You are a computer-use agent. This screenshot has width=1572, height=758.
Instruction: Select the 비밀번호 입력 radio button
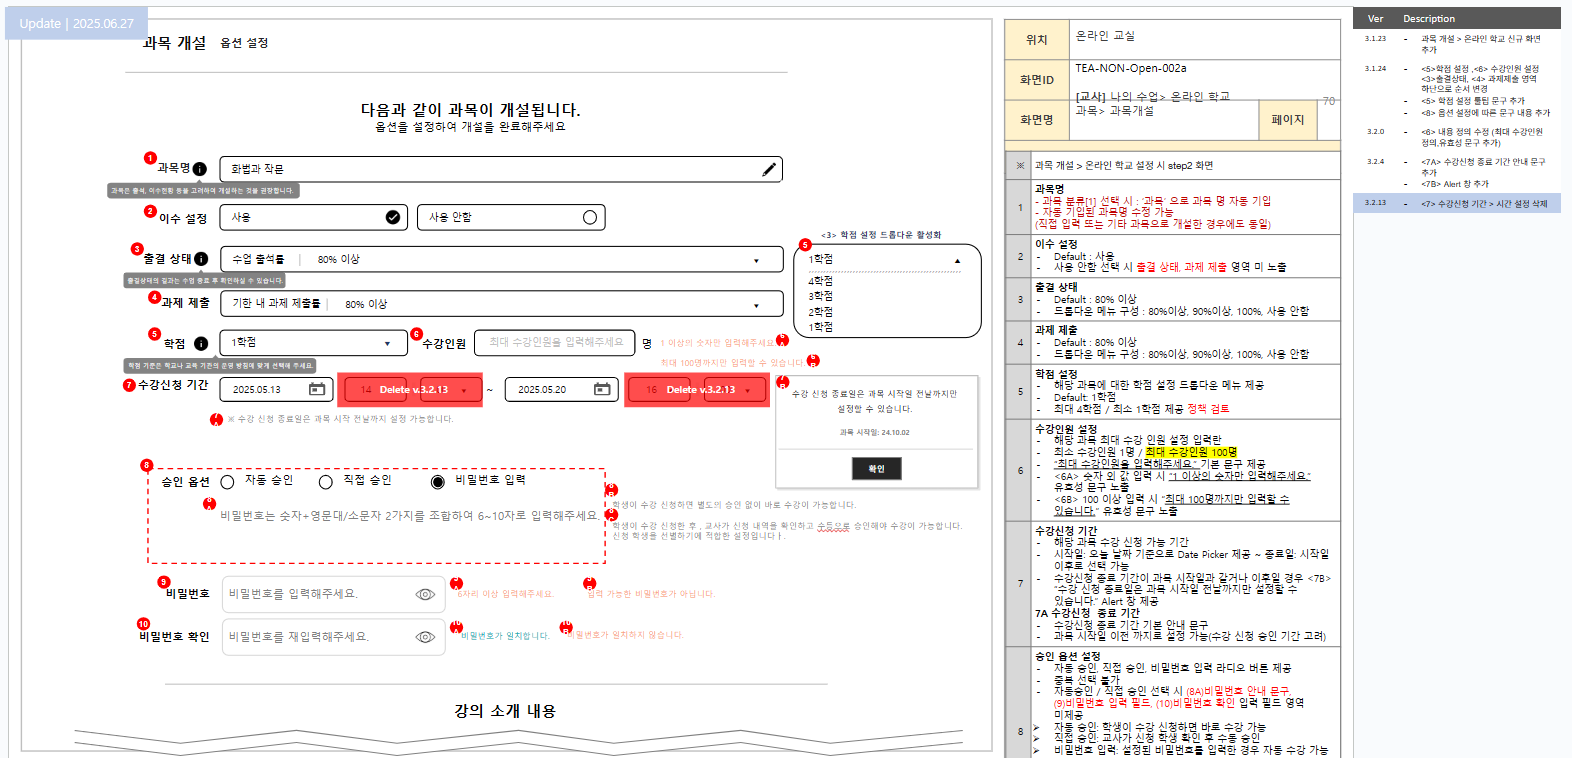[437, 482]
